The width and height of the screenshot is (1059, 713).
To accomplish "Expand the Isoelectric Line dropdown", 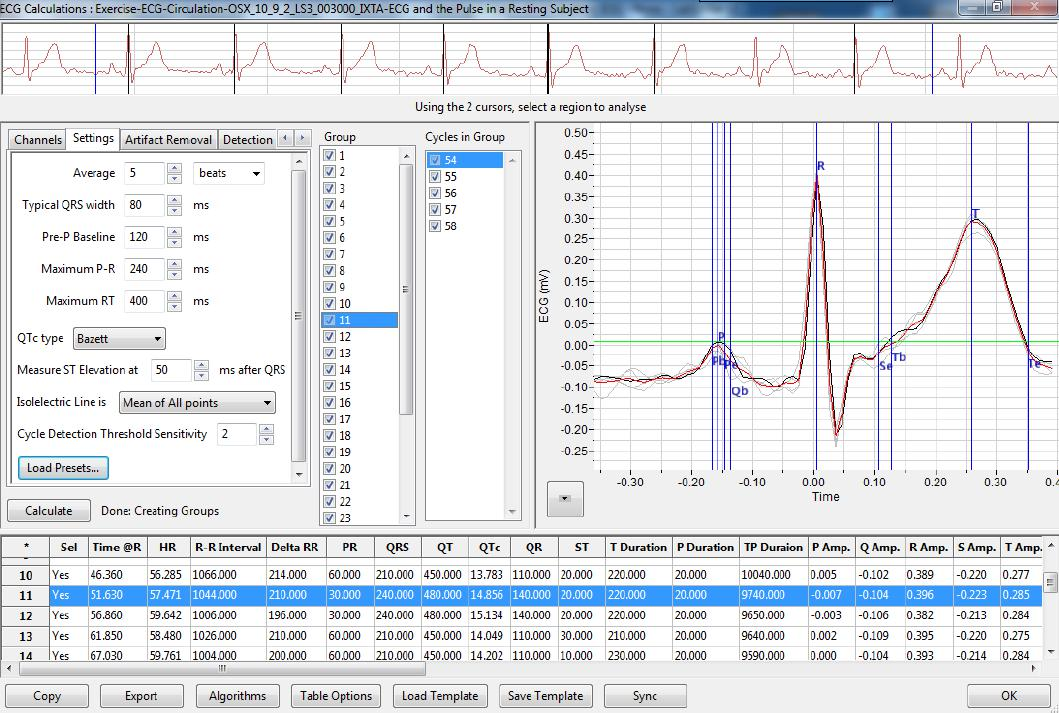I will [x=197, y=403].
